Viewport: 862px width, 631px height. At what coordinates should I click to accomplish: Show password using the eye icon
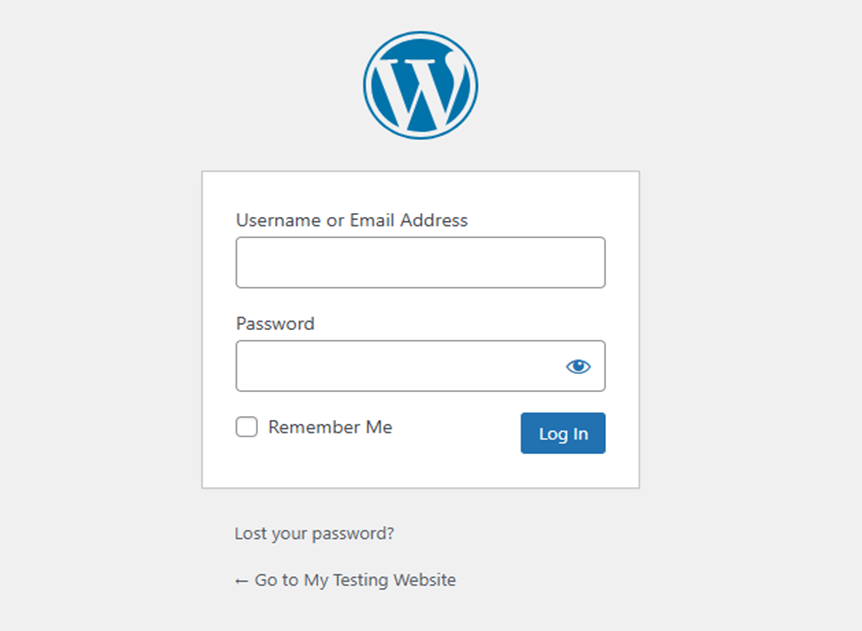coord(578,366)
